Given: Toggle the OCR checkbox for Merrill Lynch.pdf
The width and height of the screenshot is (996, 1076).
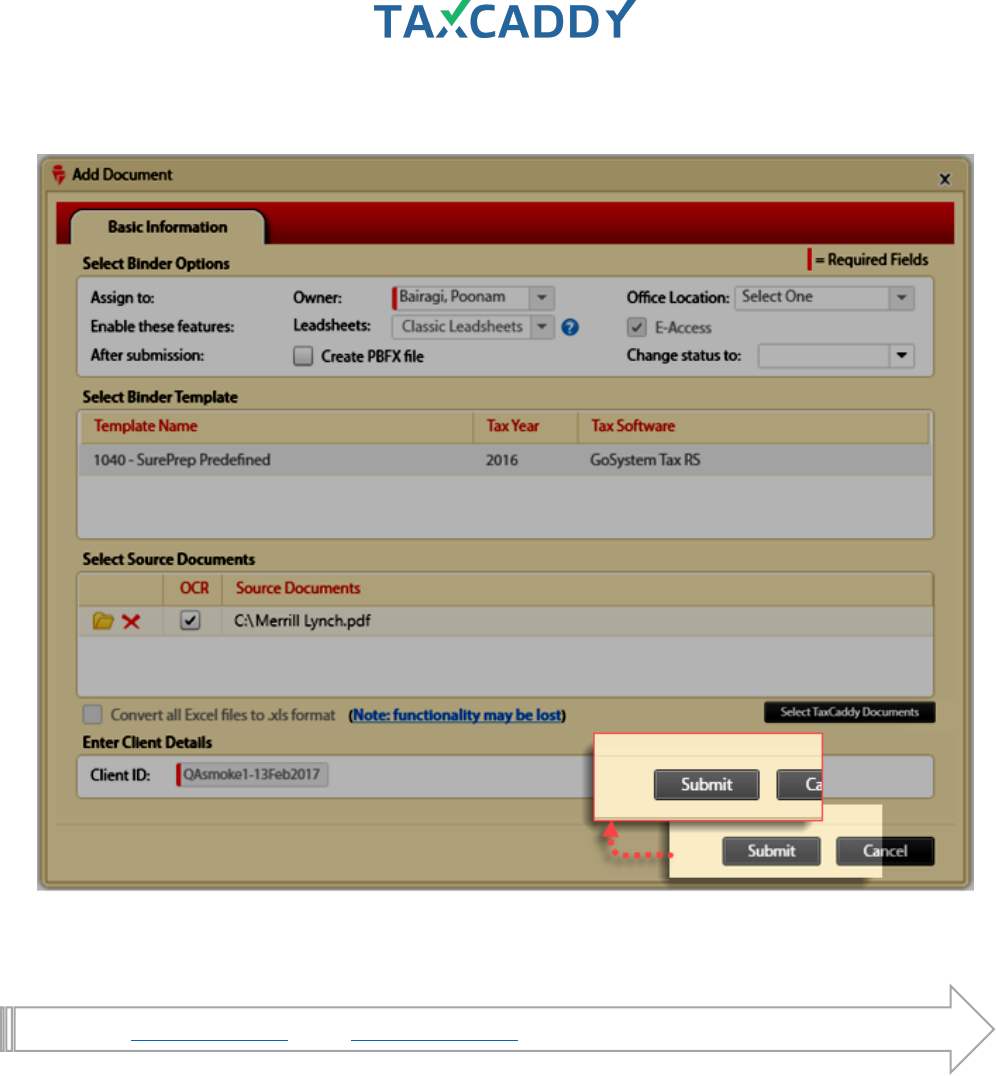Looking at the screenshot, I should click(190, 620).
